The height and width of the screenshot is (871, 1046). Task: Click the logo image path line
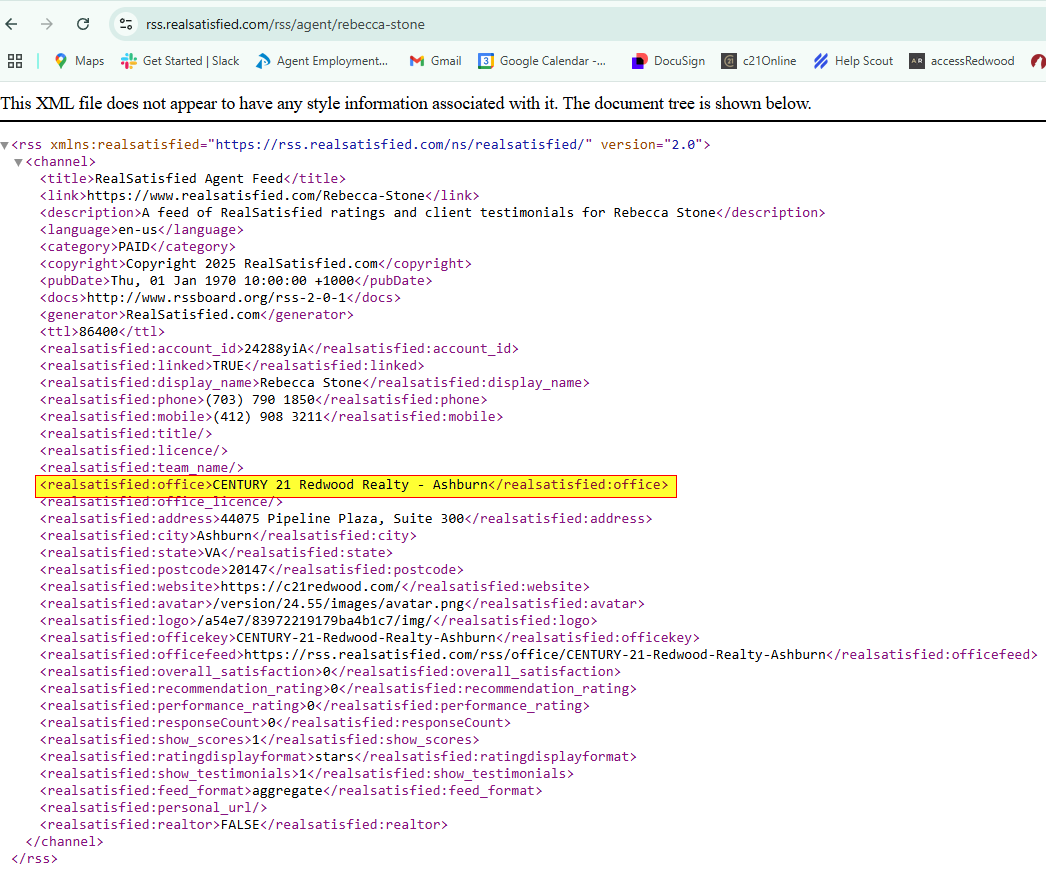point(319,621)
